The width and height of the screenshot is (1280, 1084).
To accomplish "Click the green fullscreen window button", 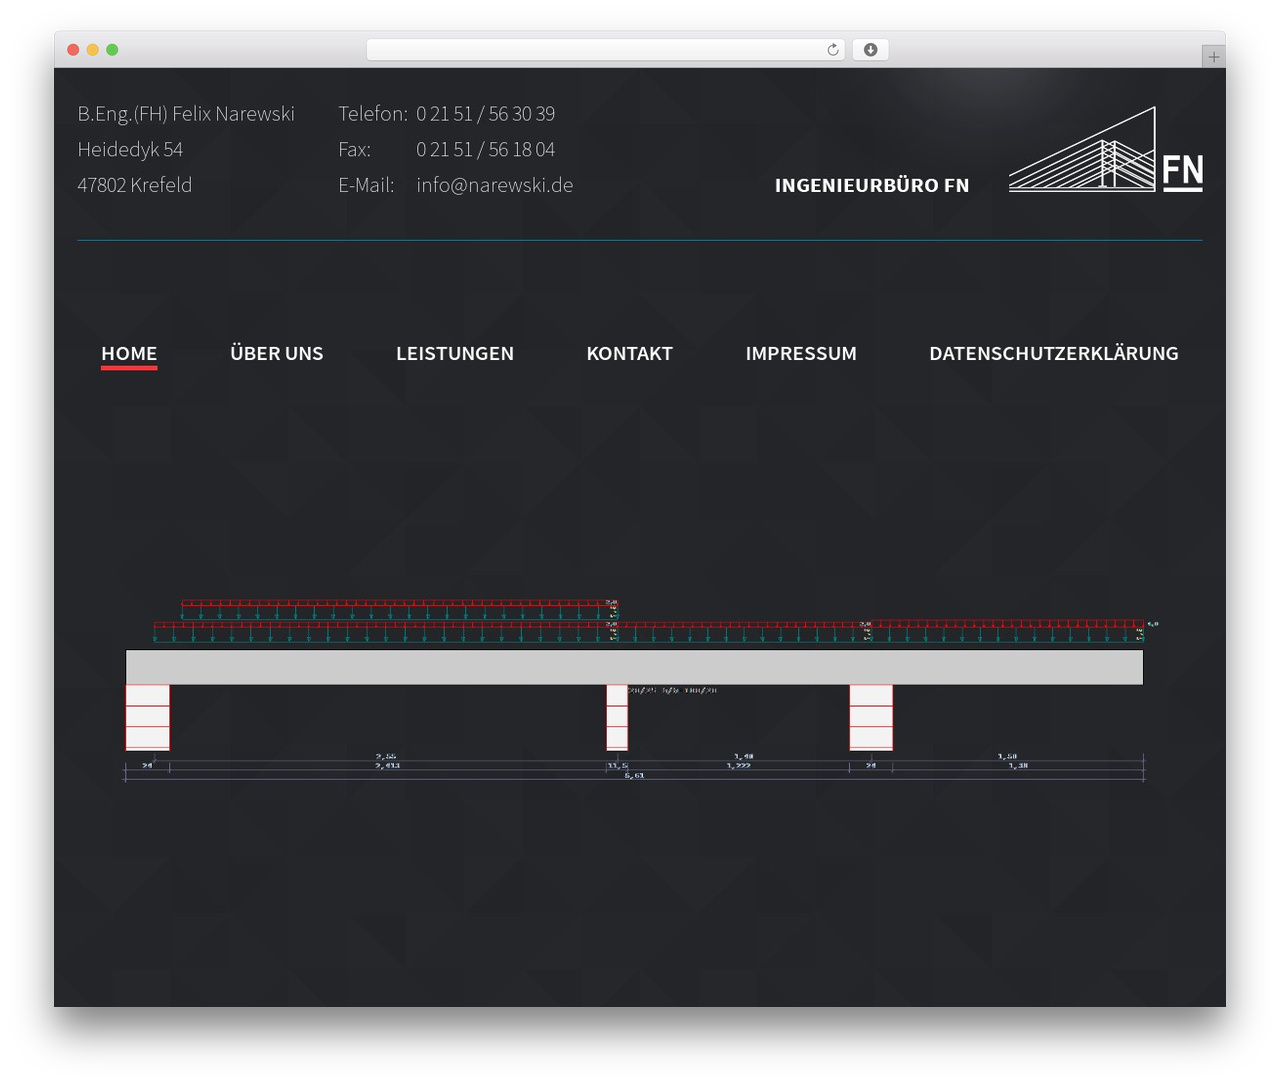I will [x=112, y=50].
